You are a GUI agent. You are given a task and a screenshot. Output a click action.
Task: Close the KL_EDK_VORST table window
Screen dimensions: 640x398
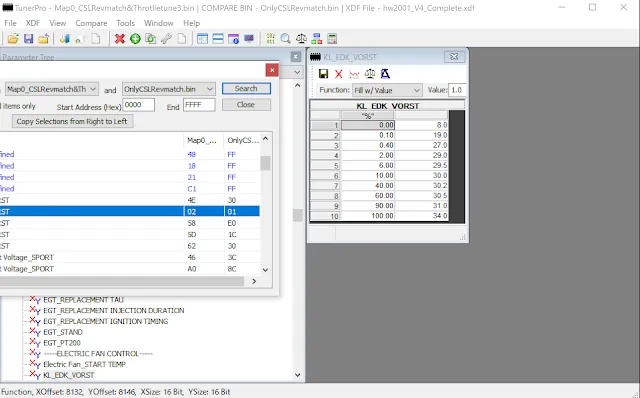click(x=454, y=57)
